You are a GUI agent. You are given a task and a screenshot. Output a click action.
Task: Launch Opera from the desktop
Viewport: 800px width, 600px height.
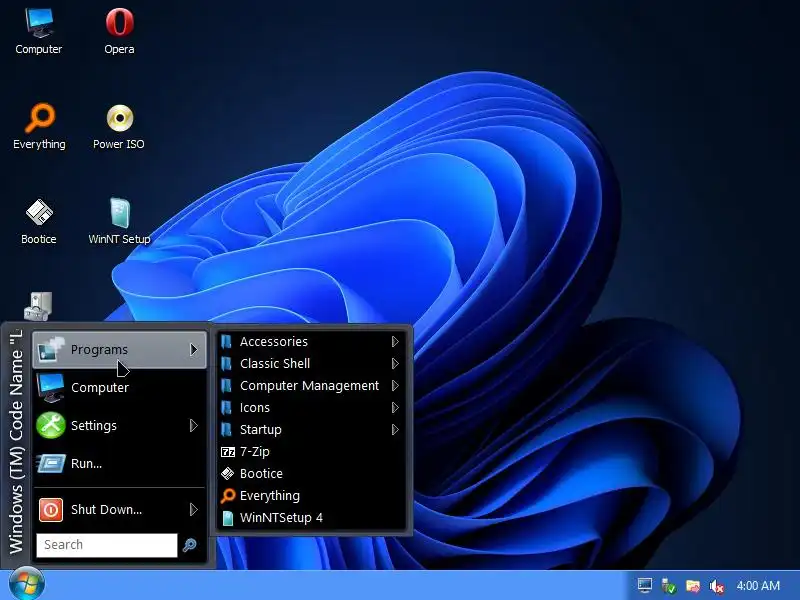click(x=119, y=31)
